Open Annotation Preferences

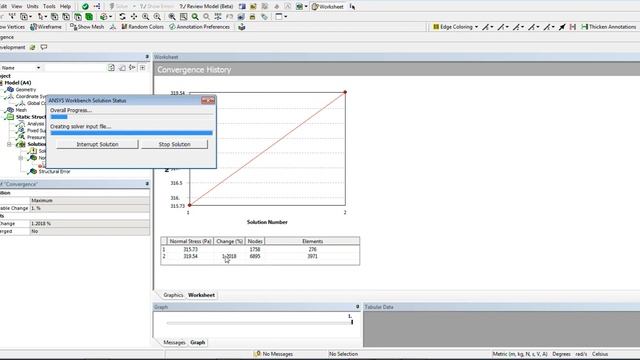pyautogui.click(x=199, y=27)
